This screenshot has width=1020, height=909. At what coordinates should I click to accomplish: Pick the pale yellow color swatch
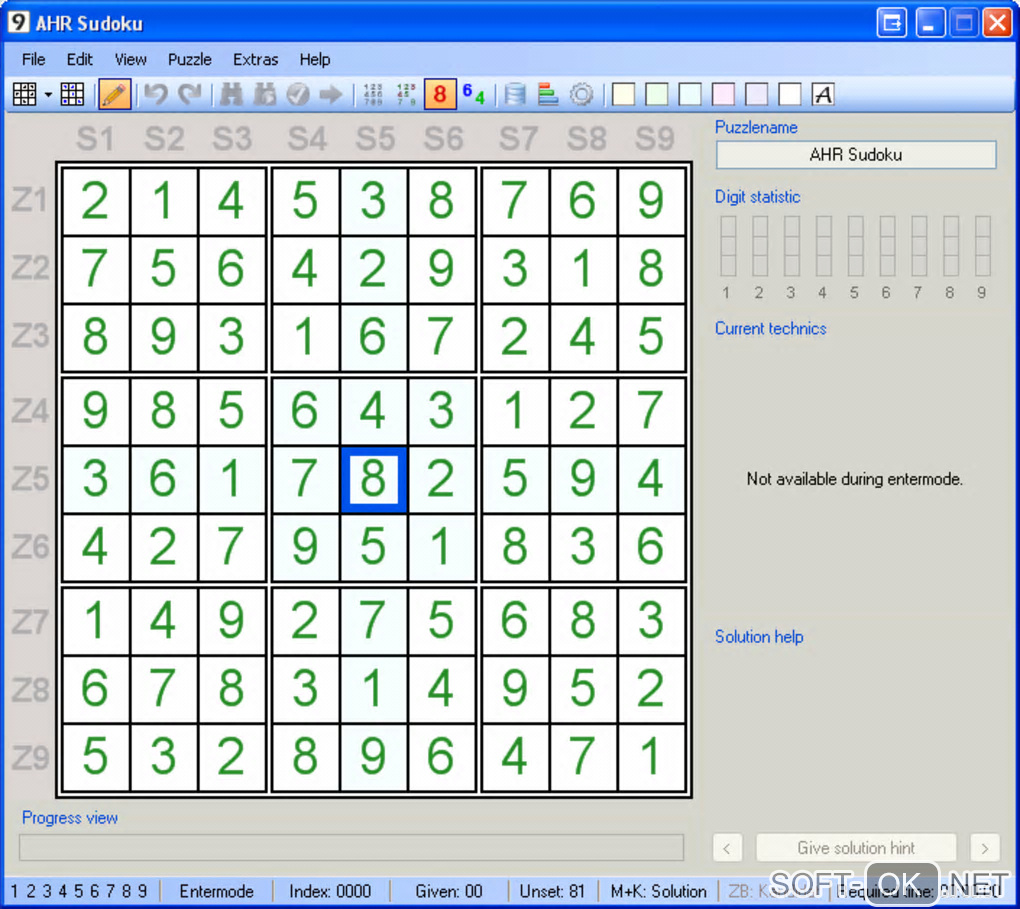624,94
